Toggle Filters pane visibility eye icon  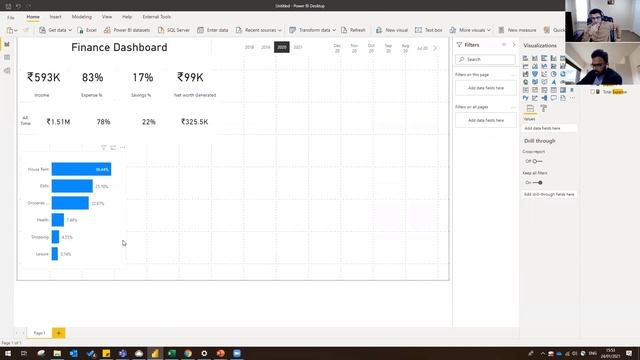click(504, 44)
